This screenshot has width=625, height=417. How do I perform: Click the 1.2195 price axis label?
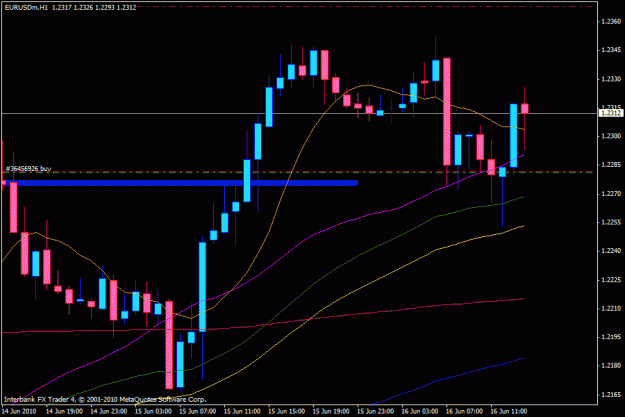[611, 337]
